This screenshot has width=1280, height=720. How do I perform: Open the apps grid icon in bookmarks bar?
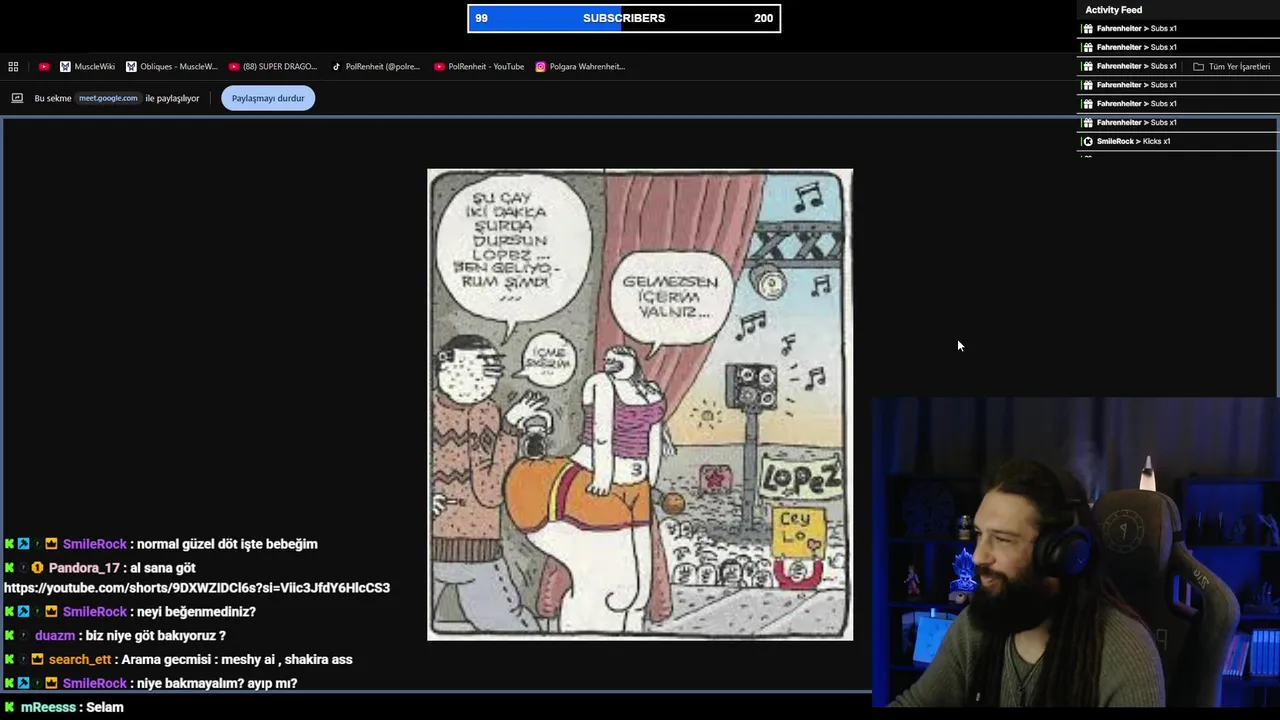13,67
